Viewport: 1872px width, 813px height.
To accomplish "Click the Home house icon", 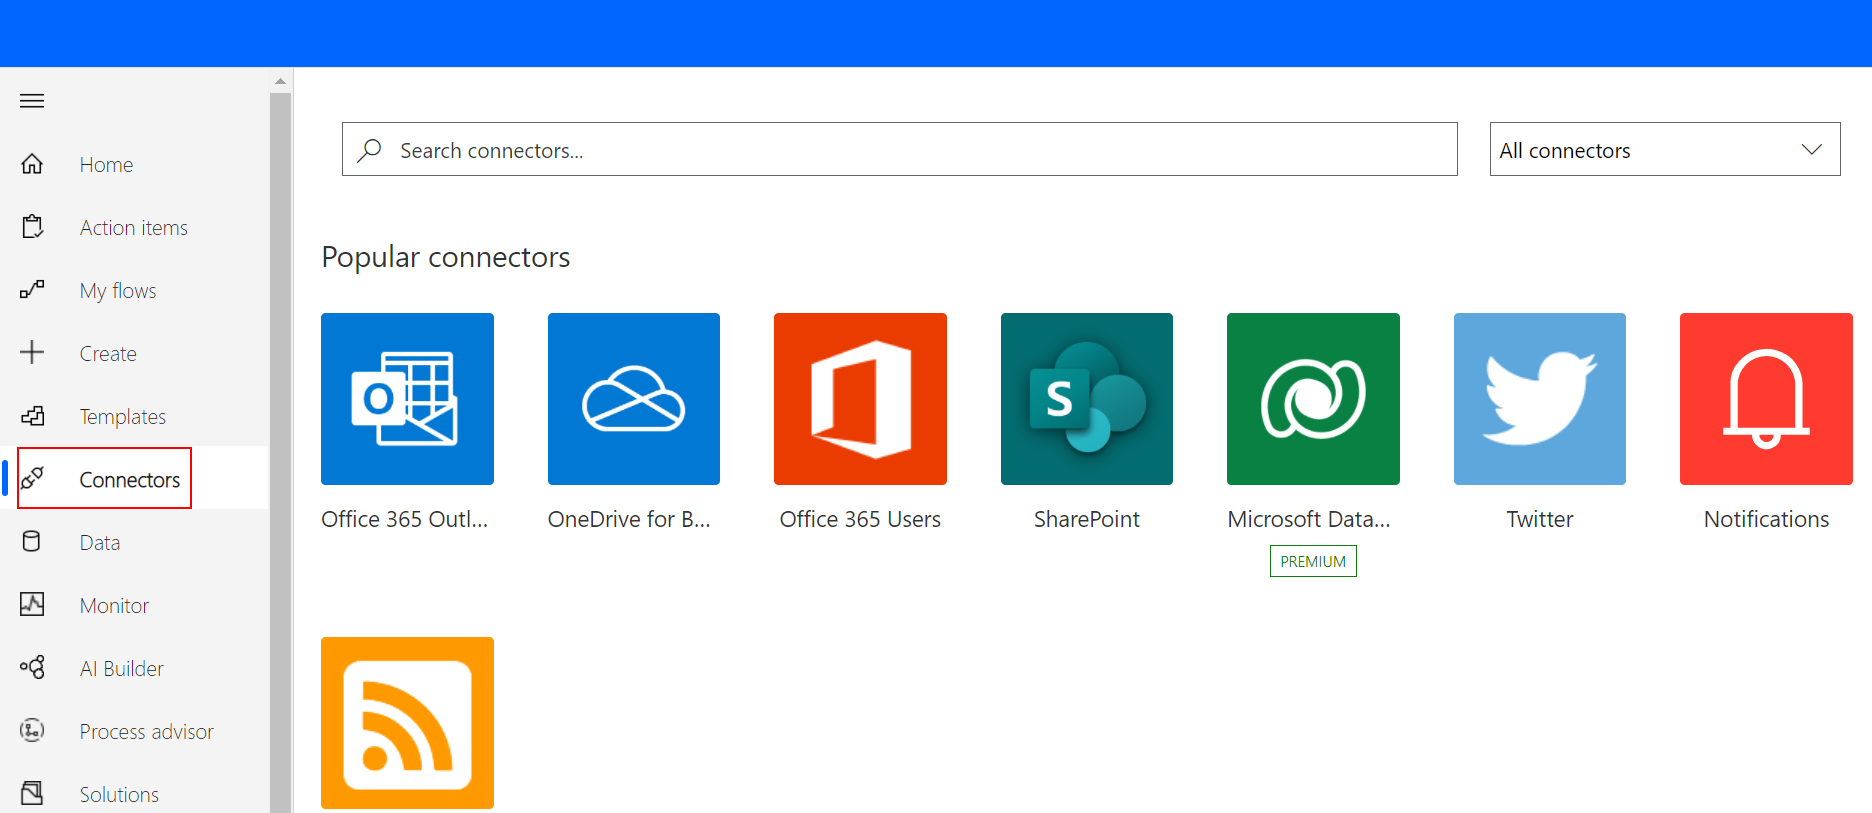I will 32,164.
